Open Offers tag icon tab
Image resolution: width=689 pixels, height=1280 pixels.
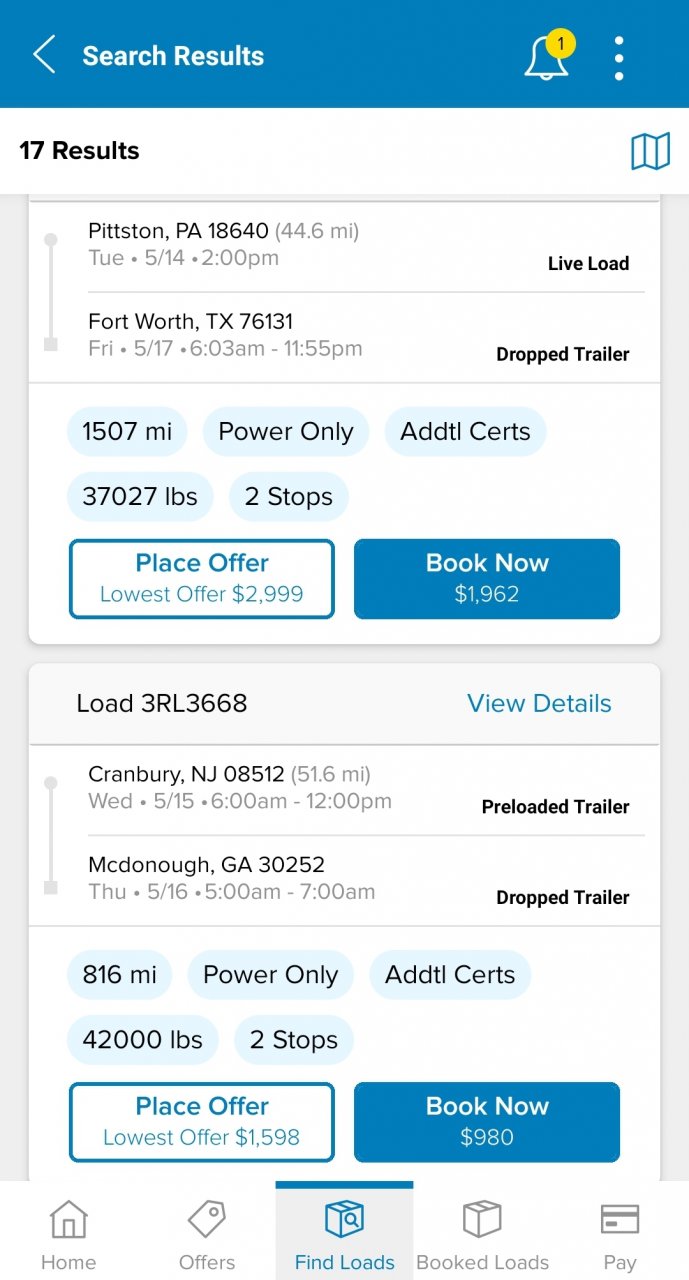coord(207,1221)
